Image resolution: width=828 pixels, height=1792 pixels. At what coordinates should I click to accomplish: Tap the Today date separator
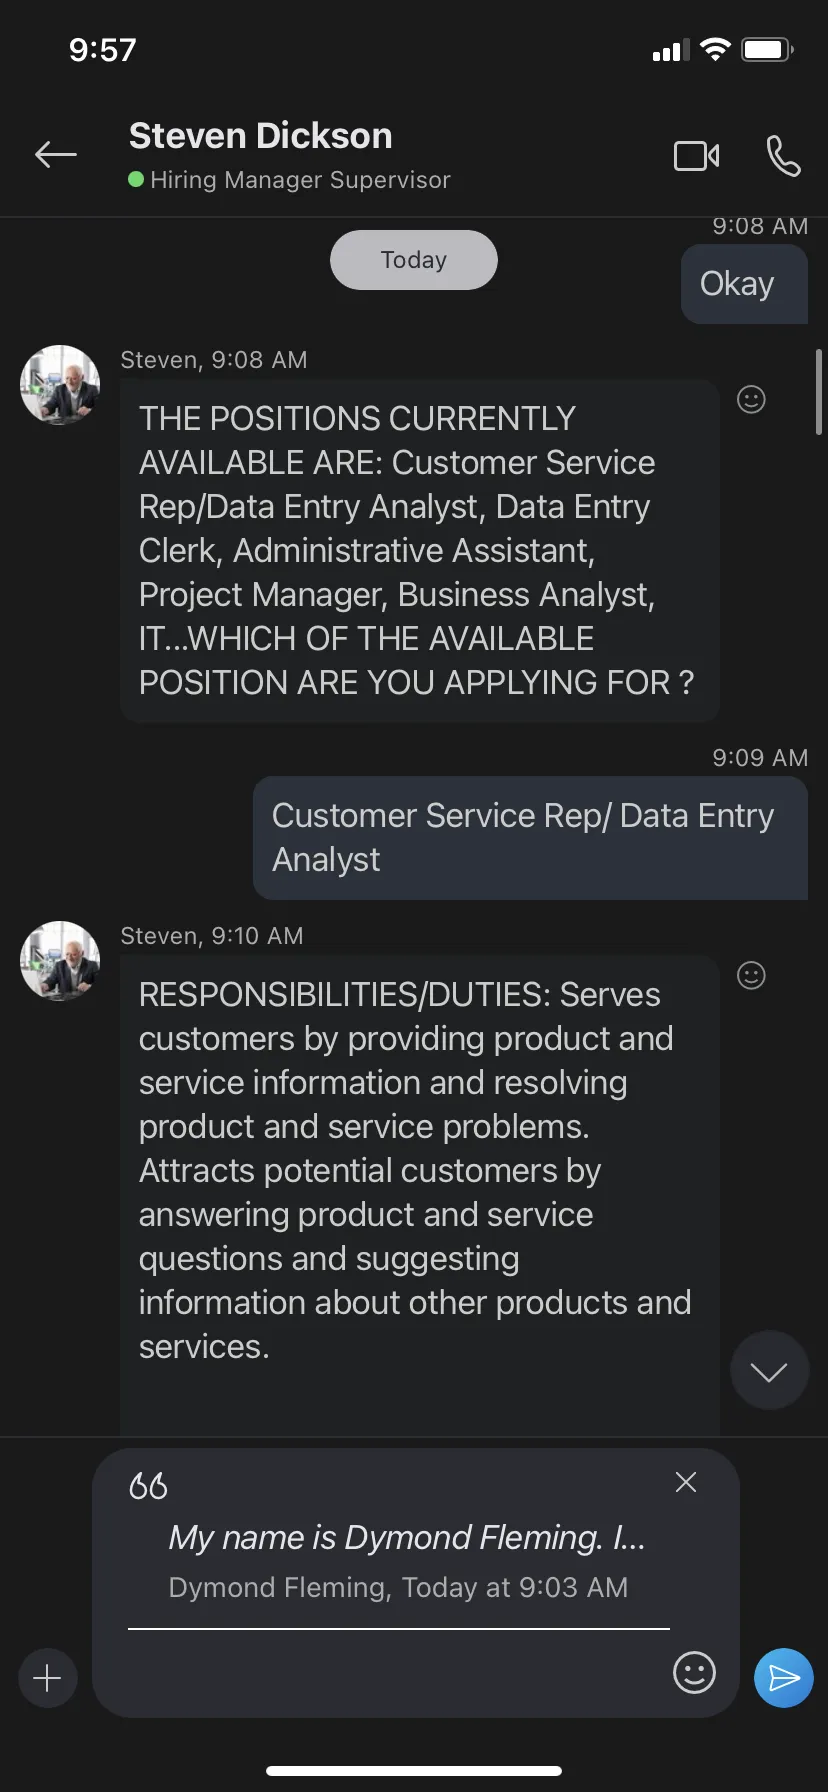coord(413,260)
